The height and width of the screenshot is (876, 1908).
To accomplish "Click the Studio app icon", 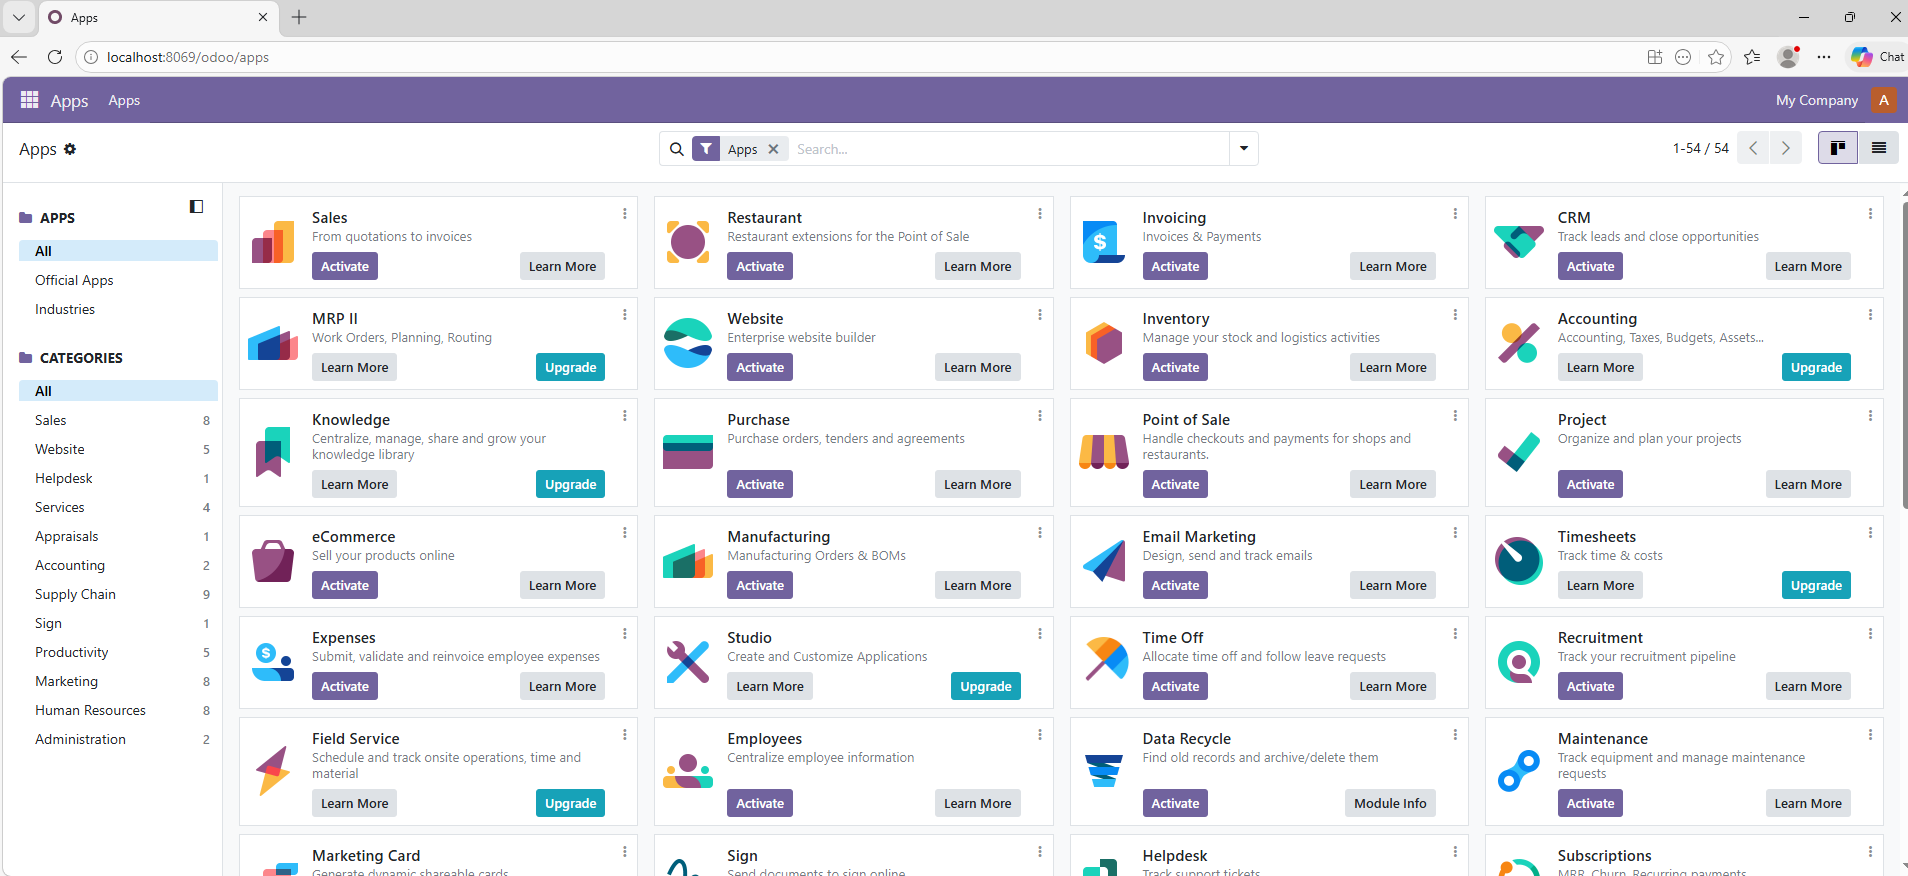I will tap(688, 662).
